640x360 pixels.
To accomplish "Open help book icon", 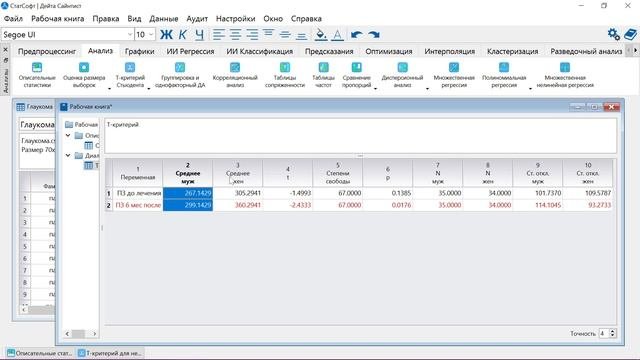I will 630,34.
